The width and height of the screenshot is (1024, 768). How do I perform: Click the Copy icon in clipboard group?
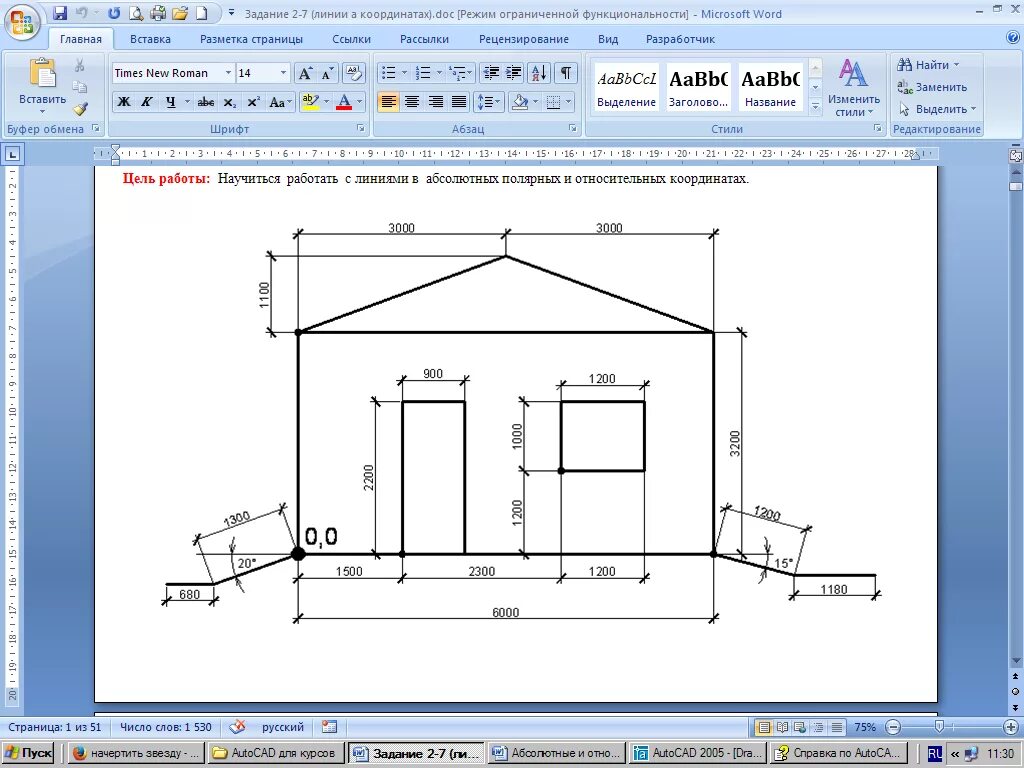[x=80, y=86]
